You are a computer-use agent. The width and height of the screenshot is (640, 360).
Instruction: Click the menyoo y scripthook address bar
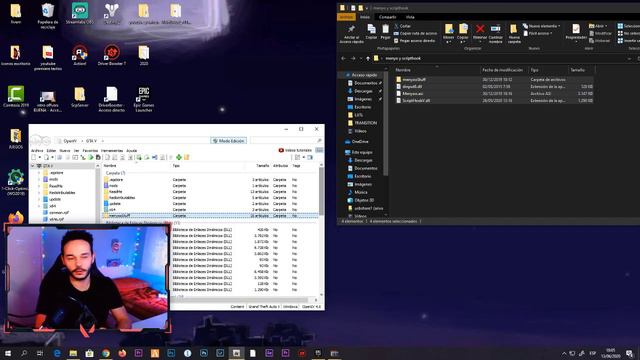coord(502,58)
